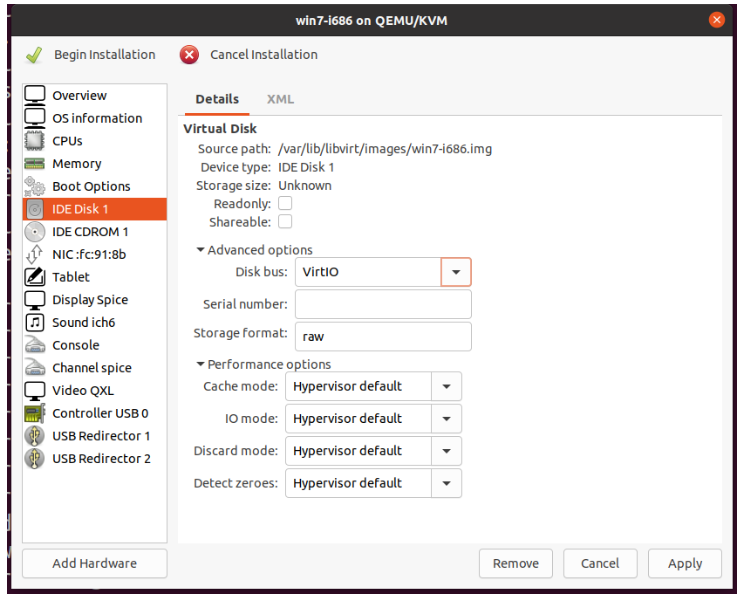
Task: Open the Disk bus VirtIO dropdown arrow
Action: [456, 272]
